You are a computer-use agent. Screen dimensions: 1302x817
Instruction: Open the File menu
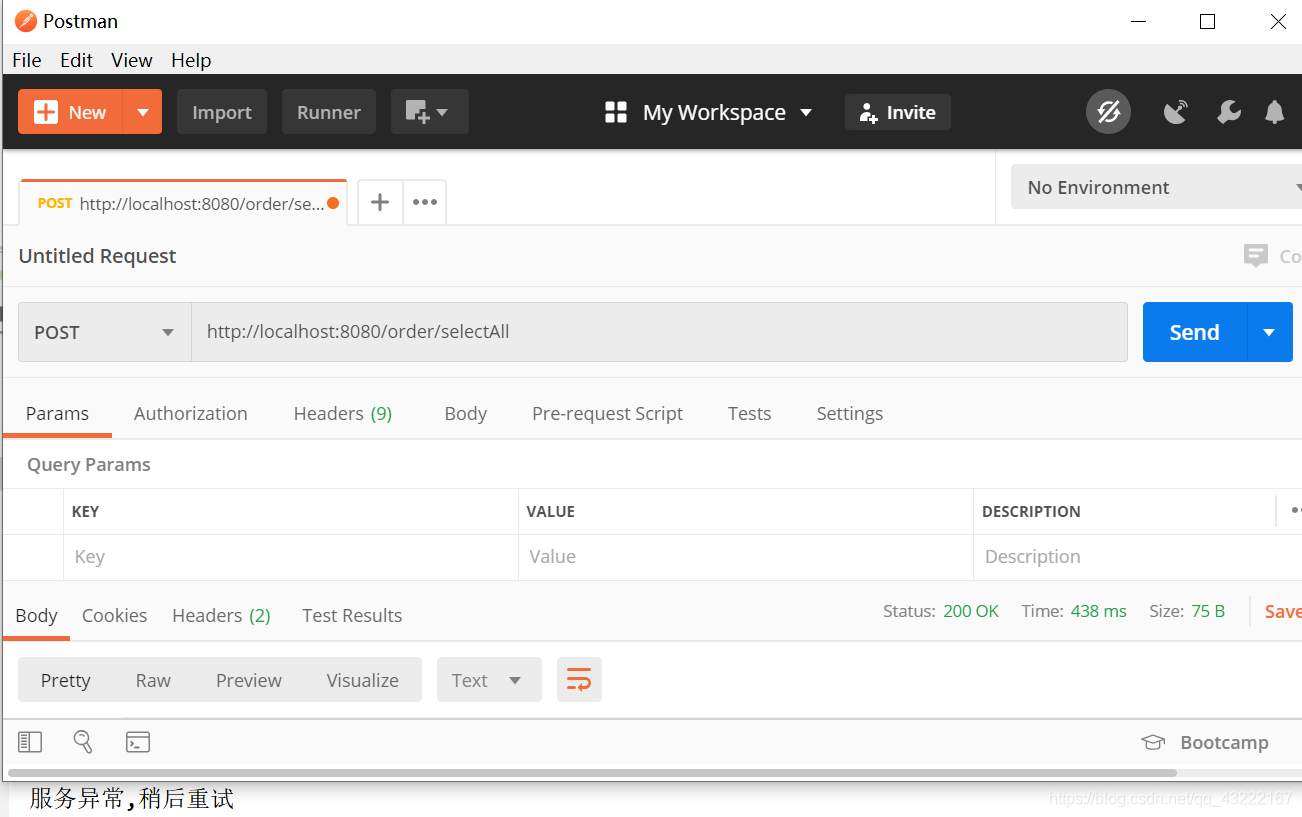coord(27,60)
